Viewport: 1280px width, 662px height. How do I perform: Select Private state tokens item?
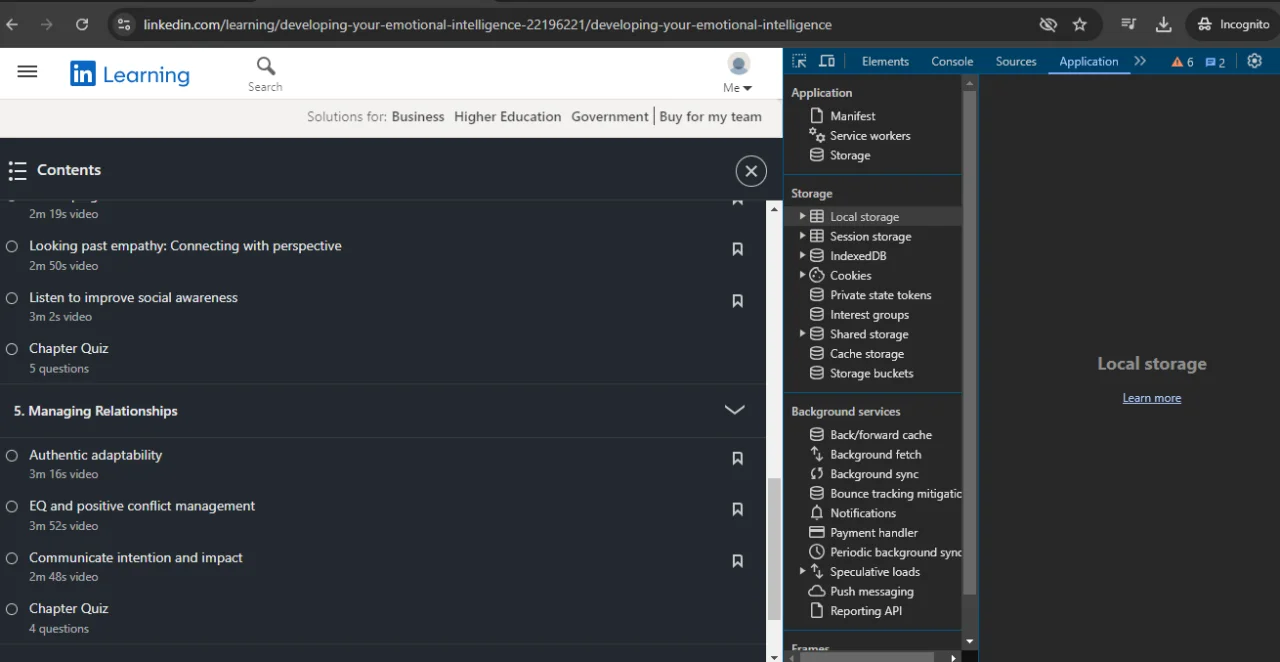880,295
